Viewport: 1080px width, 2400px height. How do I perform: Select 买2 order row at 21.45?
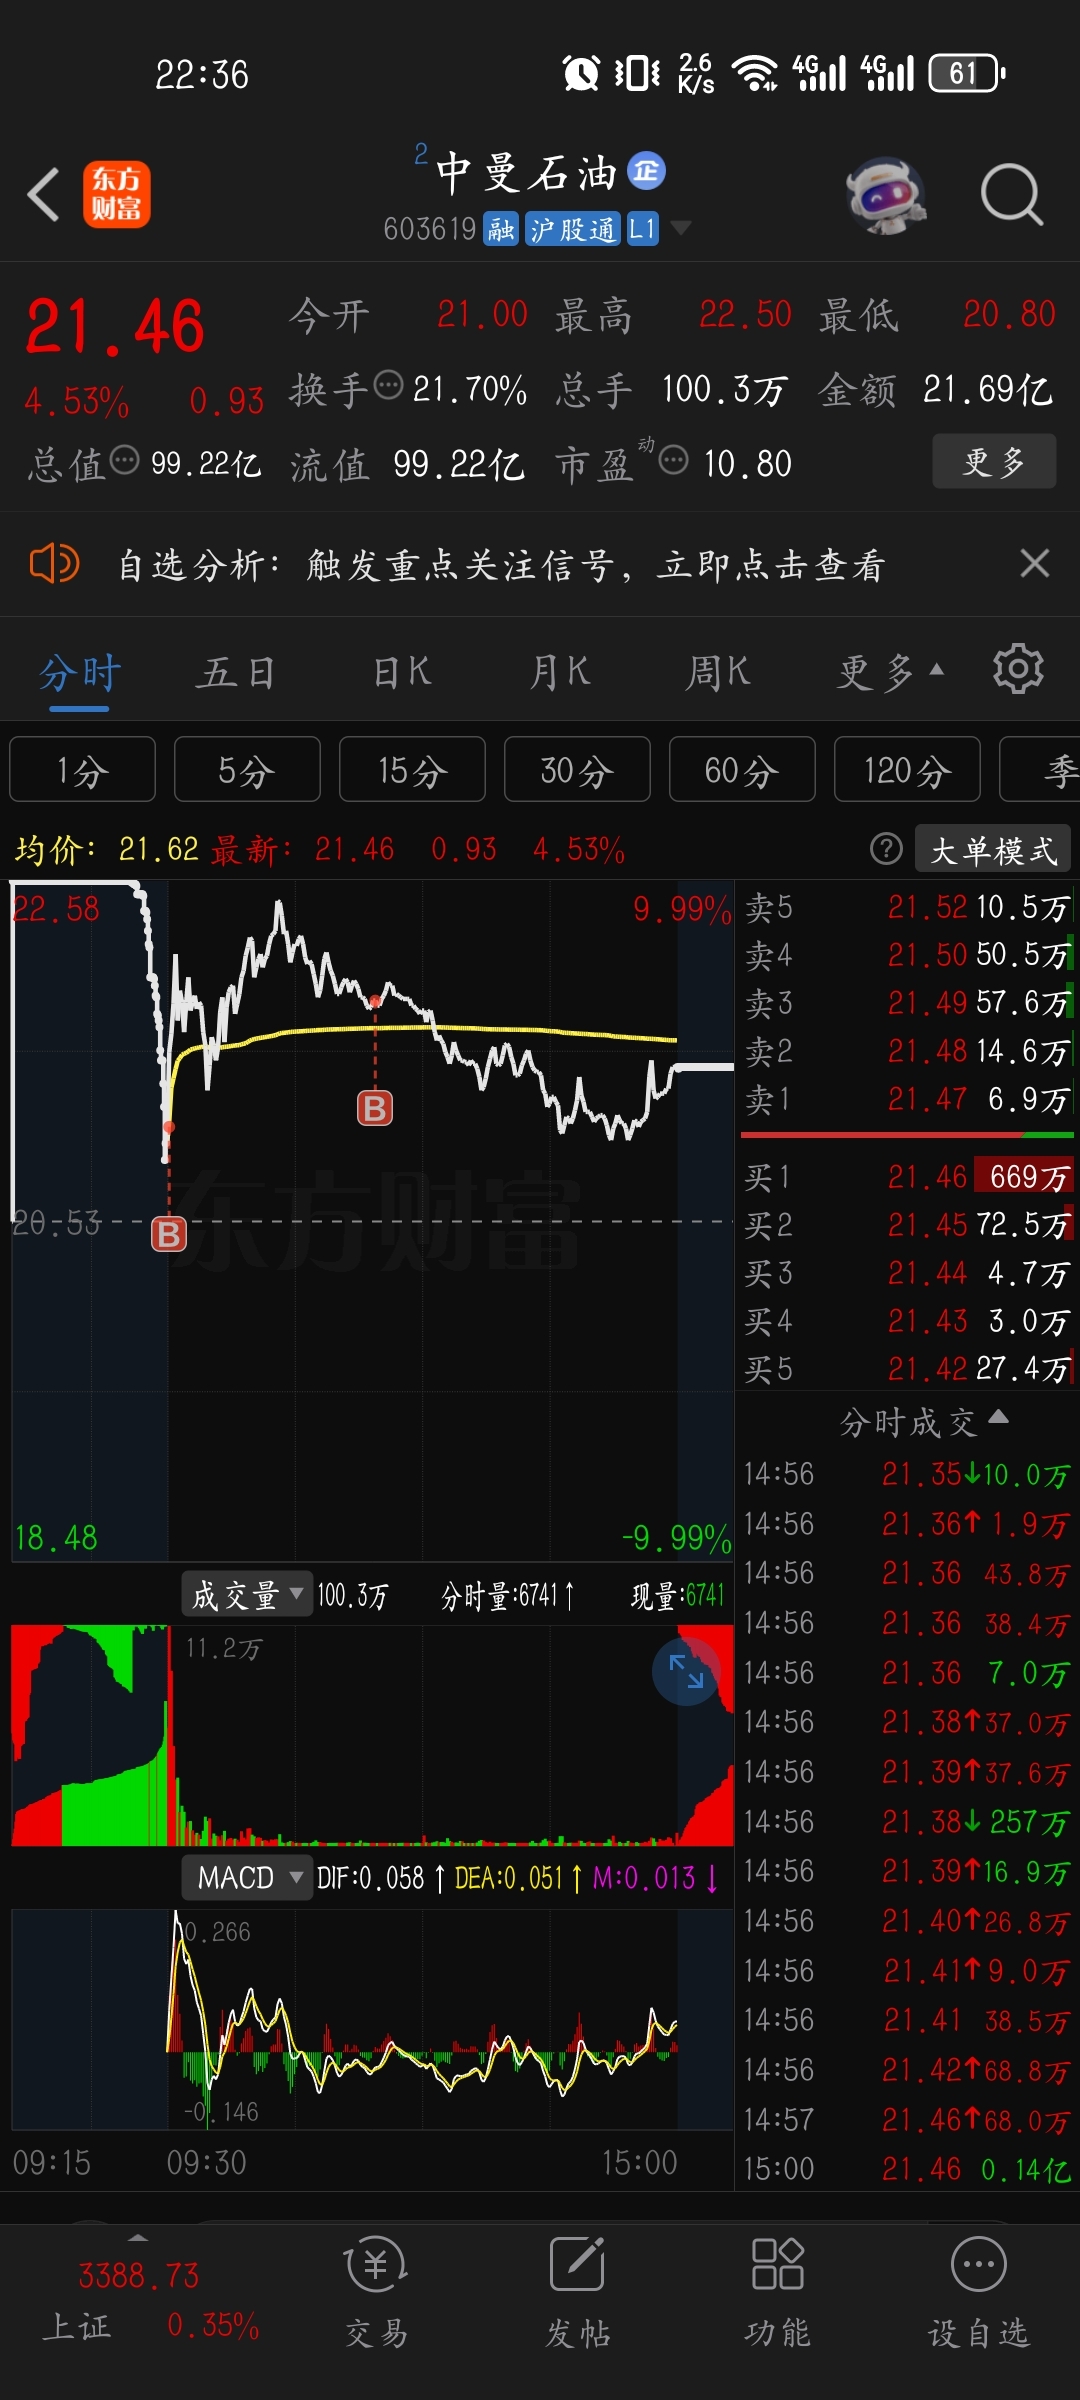tap(907, 1225)
